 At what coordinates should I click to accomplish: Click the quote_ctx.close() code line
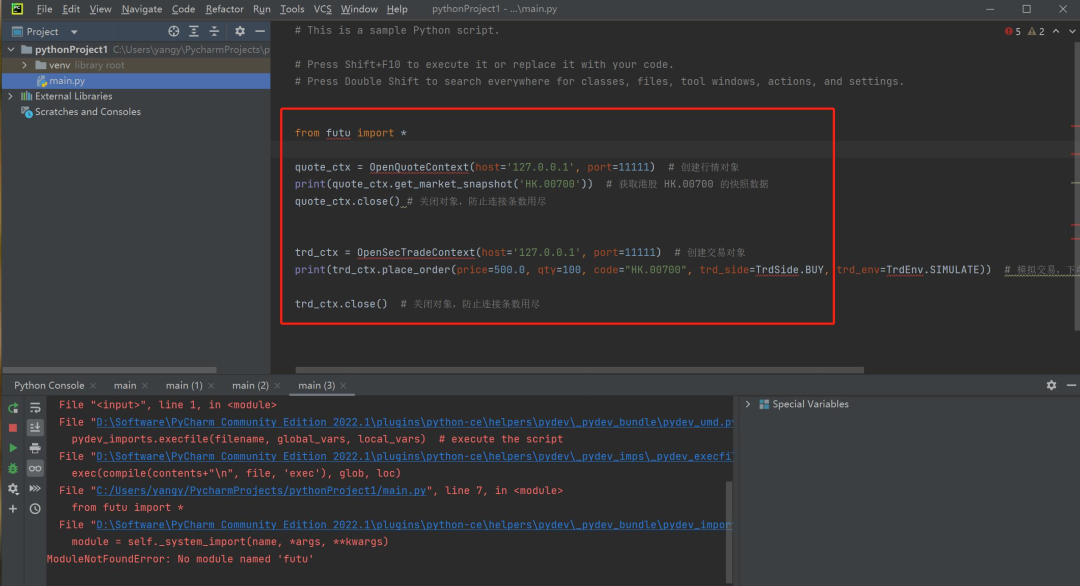[x=347, y=201]
